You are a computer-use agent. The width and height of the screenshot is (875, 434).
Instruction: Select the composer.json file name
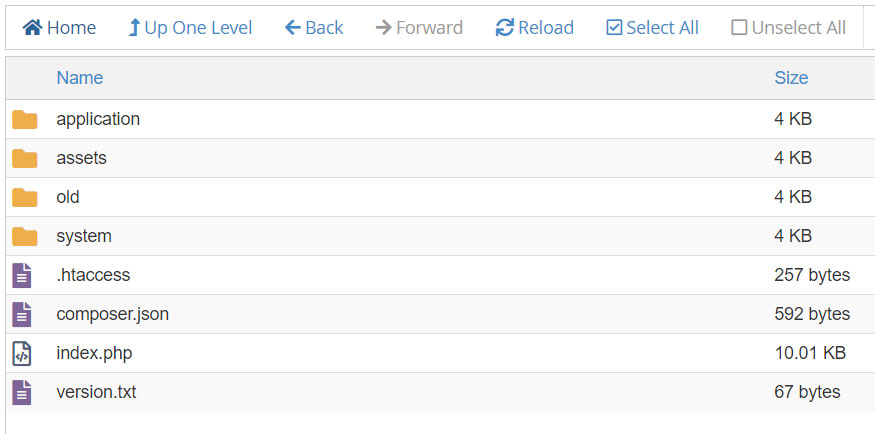point(112,314)
